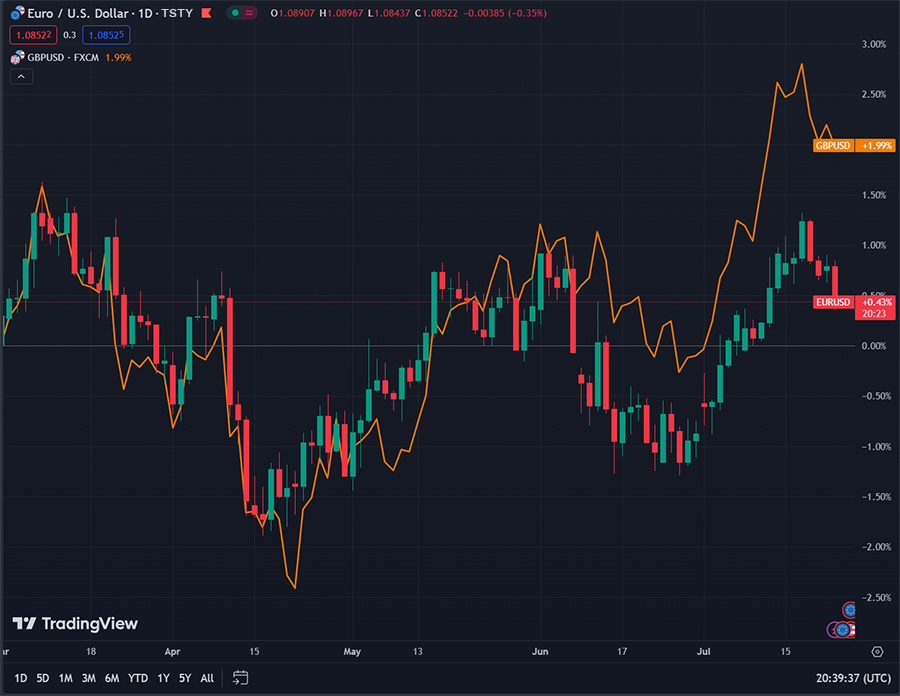Click the red EURUSD price scale label
The width and height of the screenshot is (900, 696).
coord(833,302)
